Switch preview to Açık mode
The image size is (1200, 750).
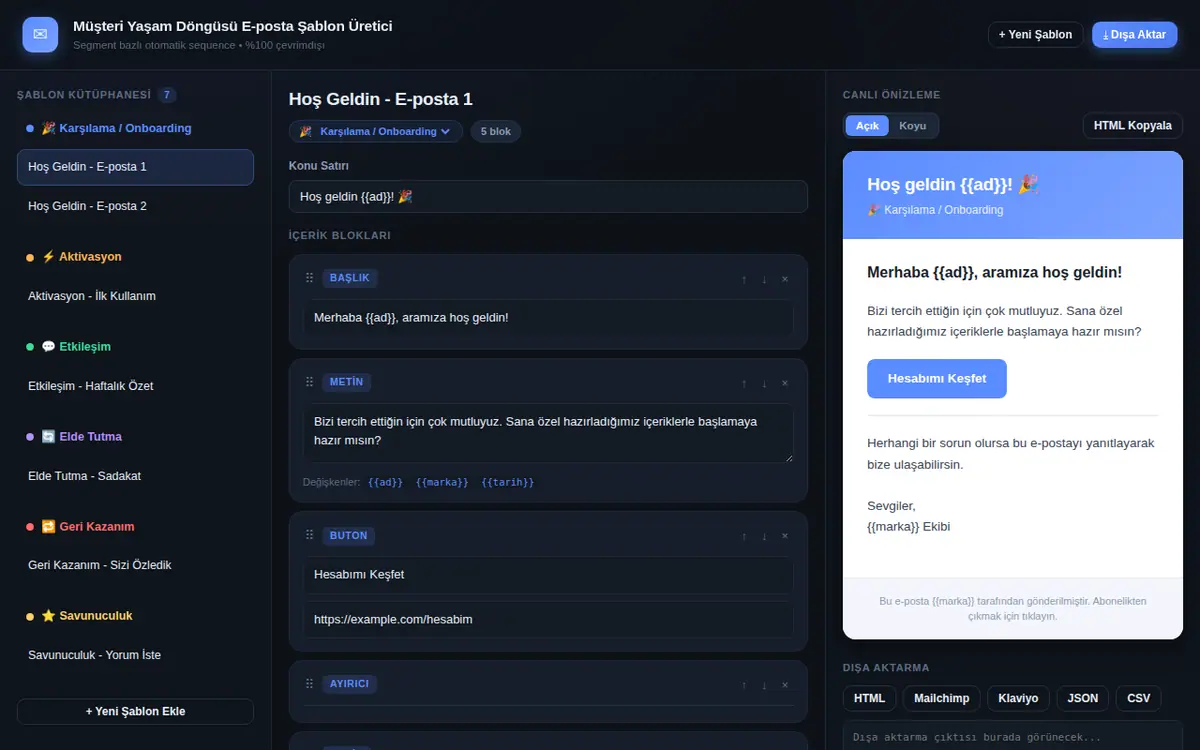(867, 126)
